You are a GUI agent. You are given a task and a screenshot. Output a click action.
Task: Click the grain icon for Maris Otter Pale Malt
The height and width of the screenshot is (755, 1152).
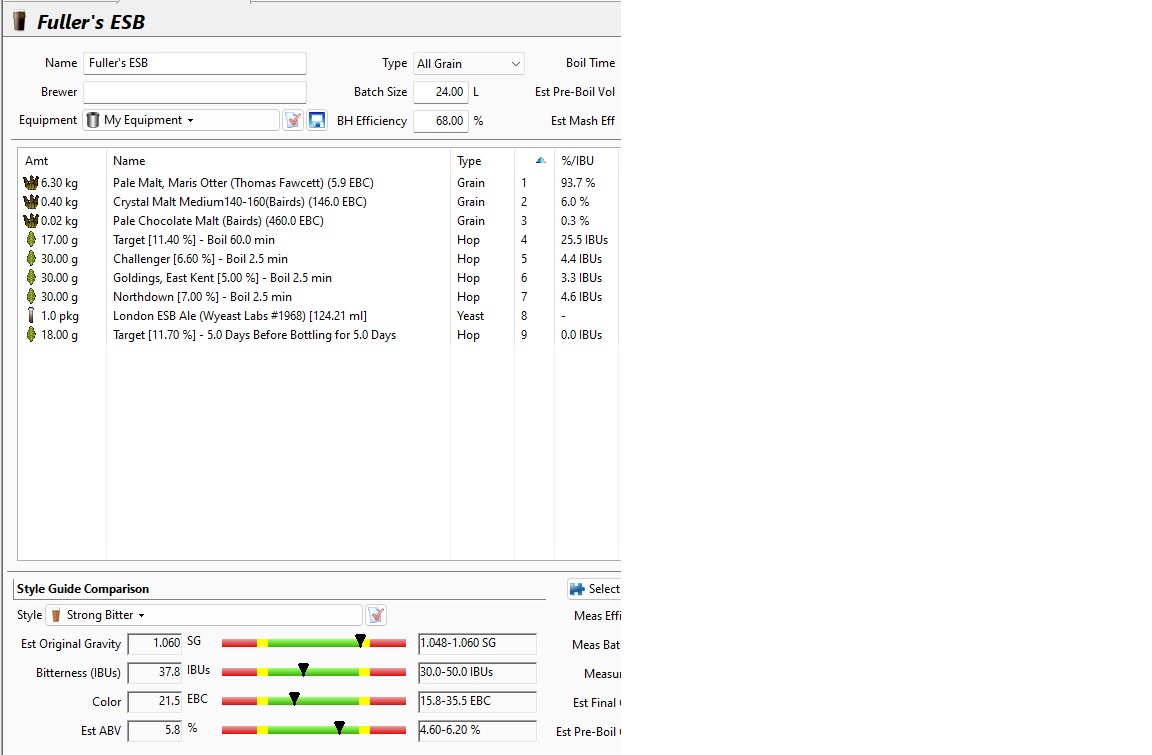point(30,183)
